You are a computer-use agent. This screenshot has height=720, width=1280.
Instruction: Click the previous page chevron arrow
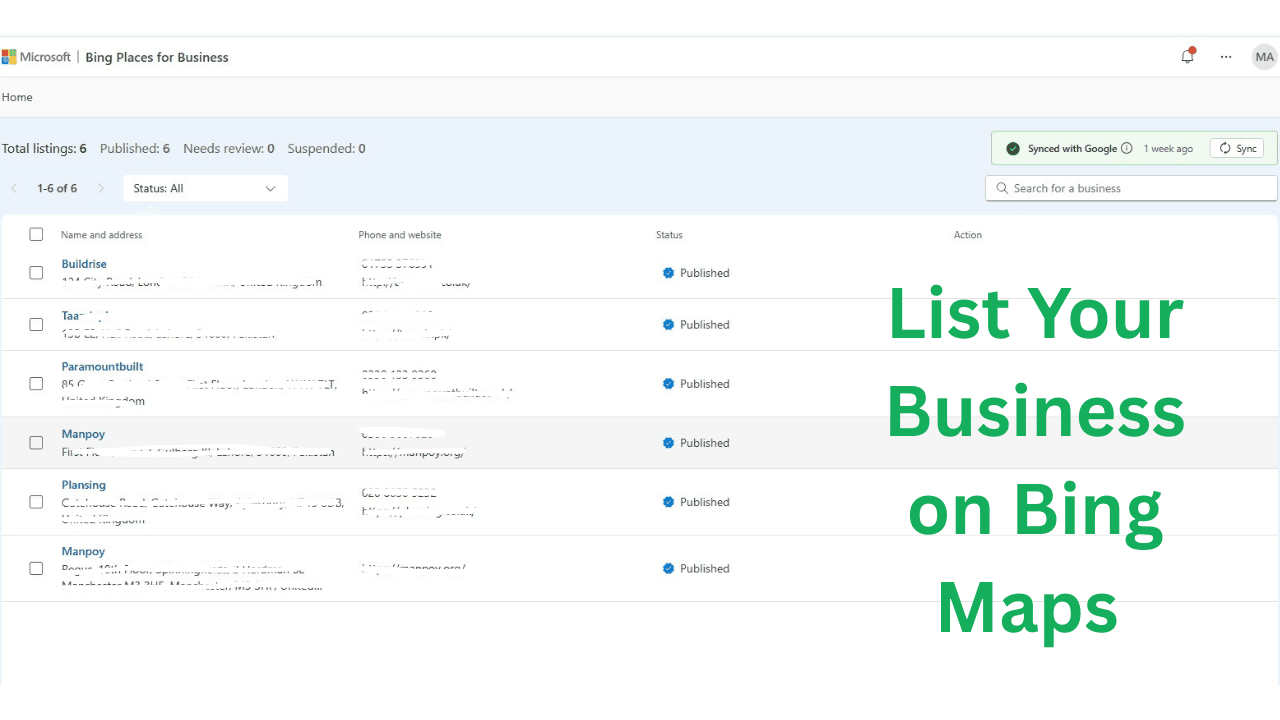point(14,188)
